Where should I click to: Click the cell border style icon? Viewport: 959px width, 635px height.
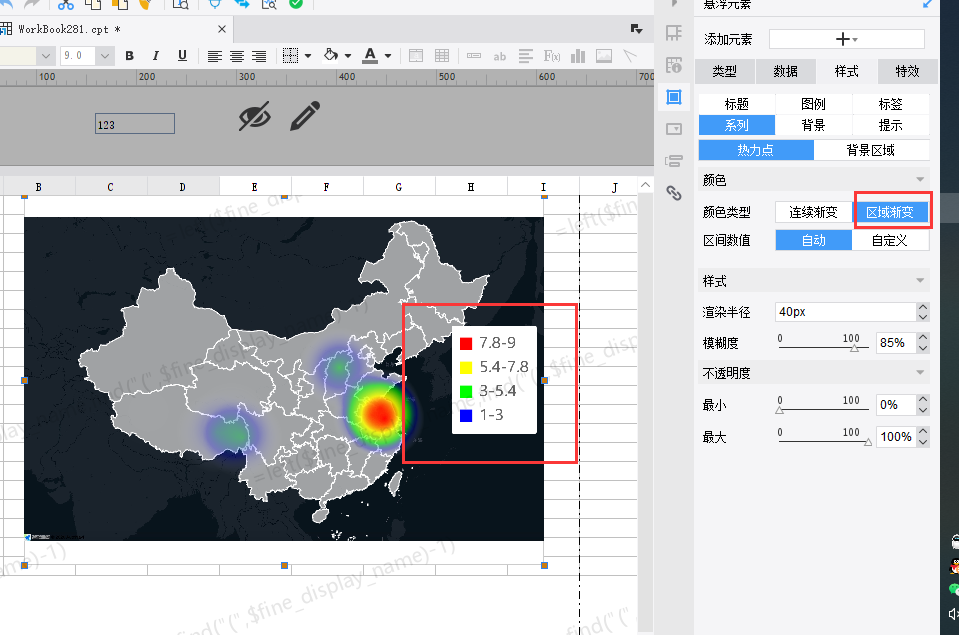pos(291,56)
